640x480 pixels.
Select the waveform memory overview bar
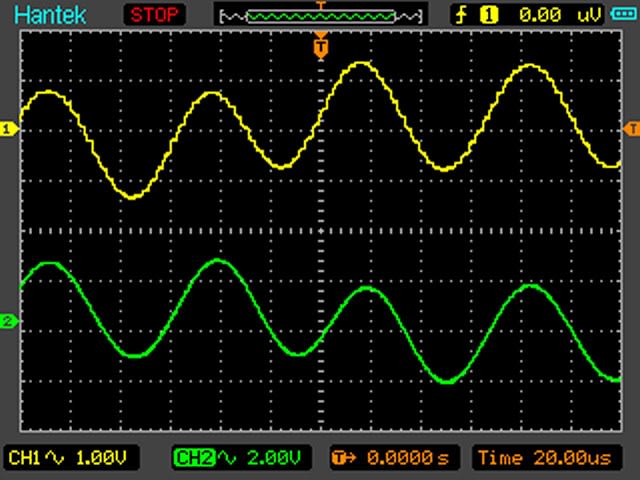321,16
